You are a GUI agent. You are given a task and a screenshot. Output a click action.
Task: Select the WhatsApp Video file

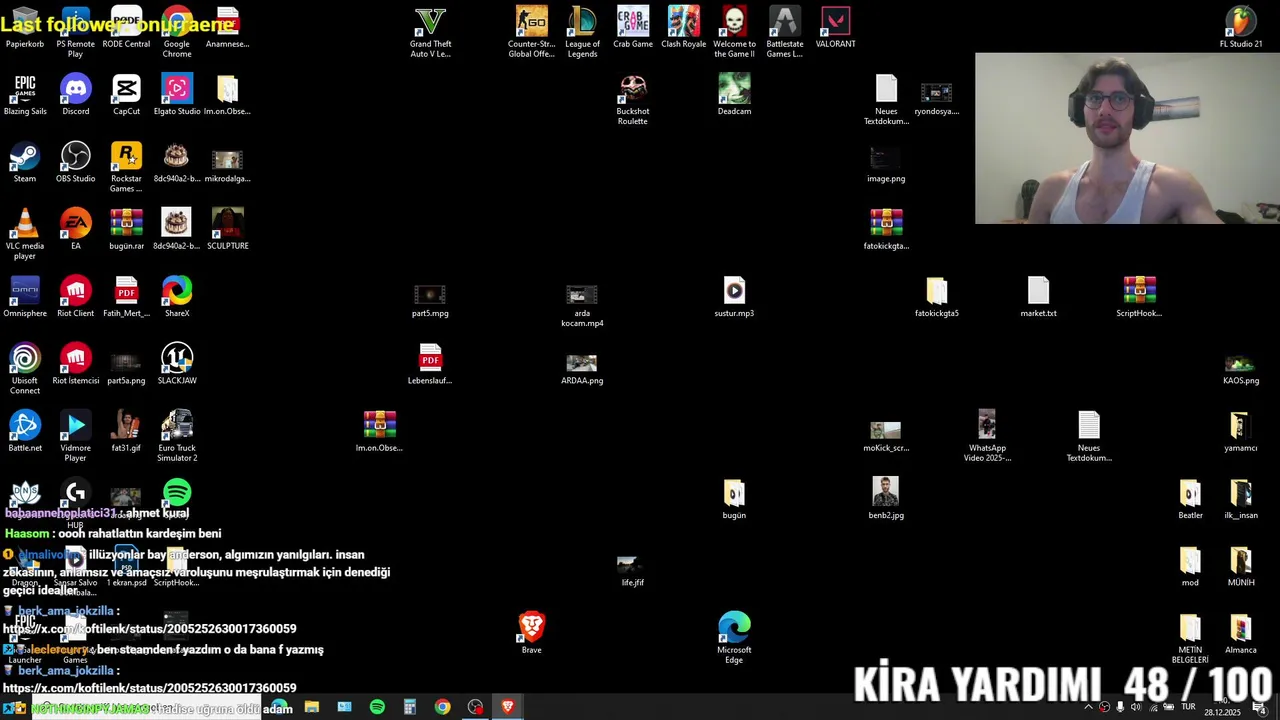987,435
